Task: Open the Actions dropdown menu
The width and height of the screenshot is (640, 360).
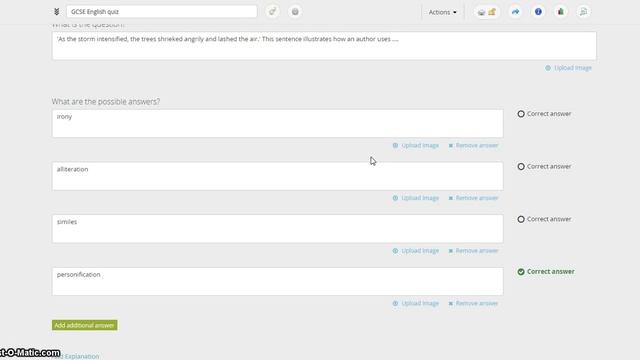Action: tap(442, 12)
